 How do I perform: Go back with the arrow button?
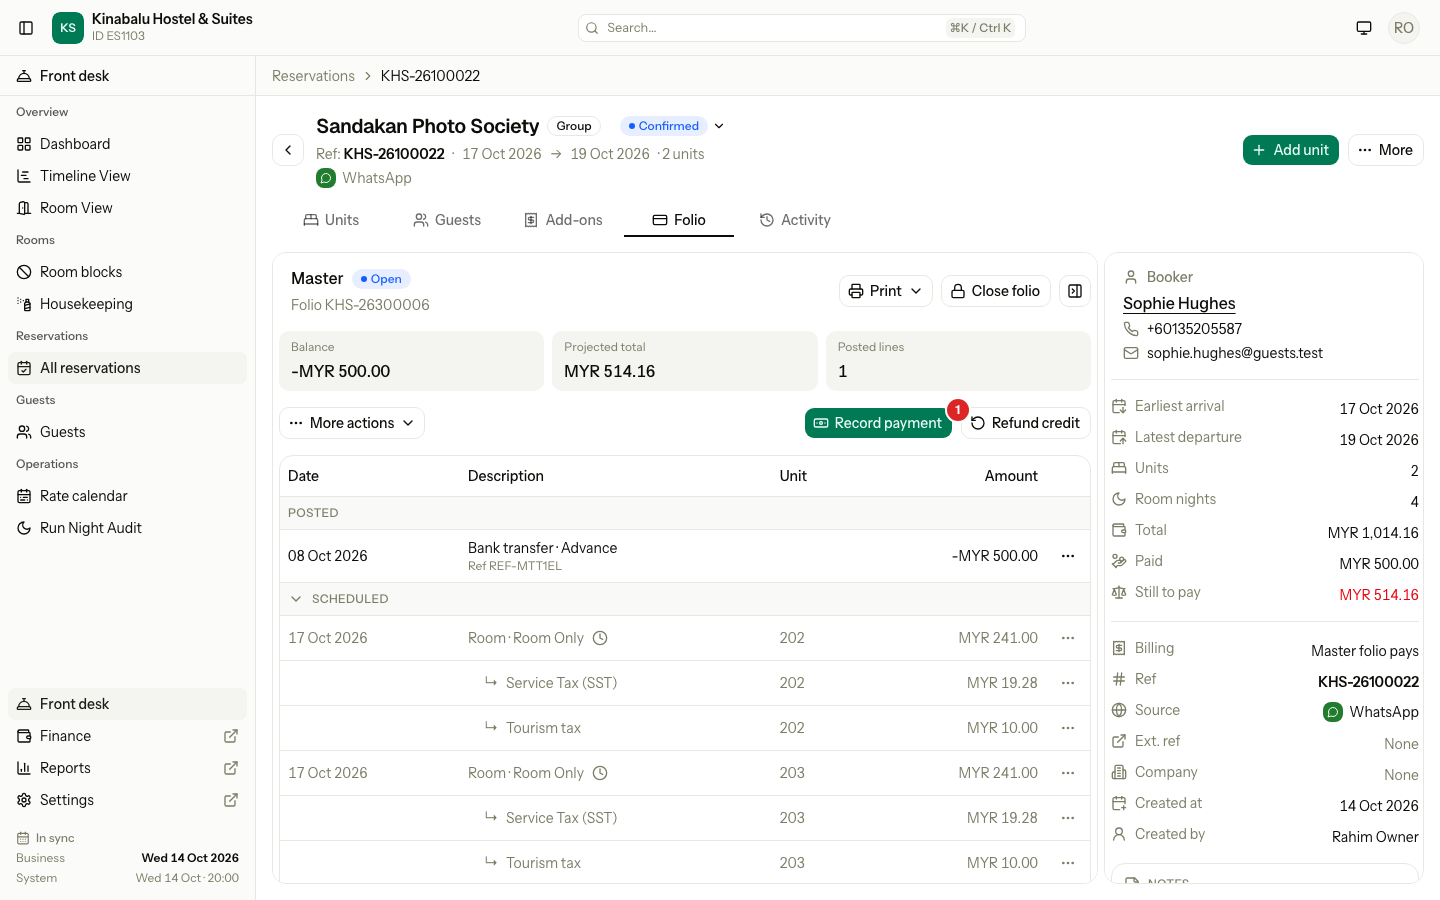point(288,150)
